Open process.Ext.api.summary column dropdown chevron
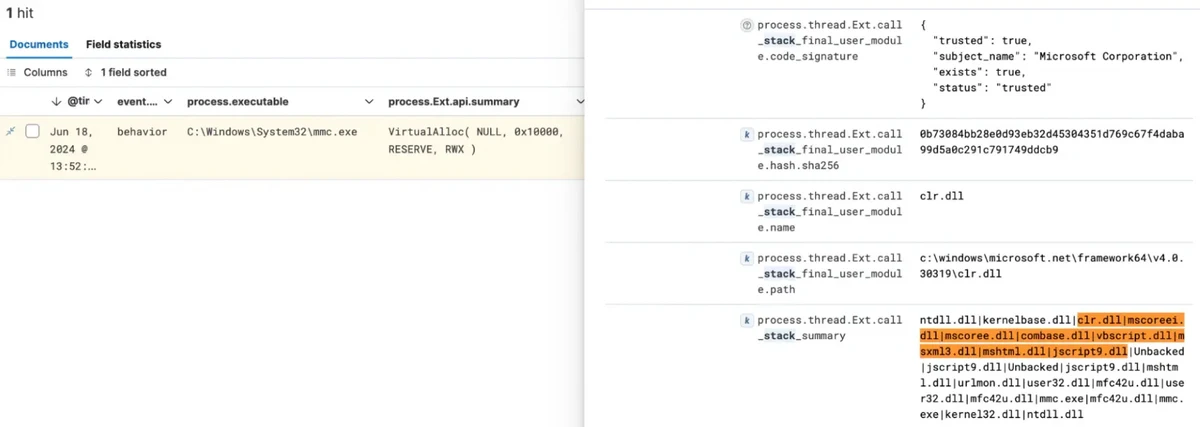 pyautogui.click(x=579, y=102)
